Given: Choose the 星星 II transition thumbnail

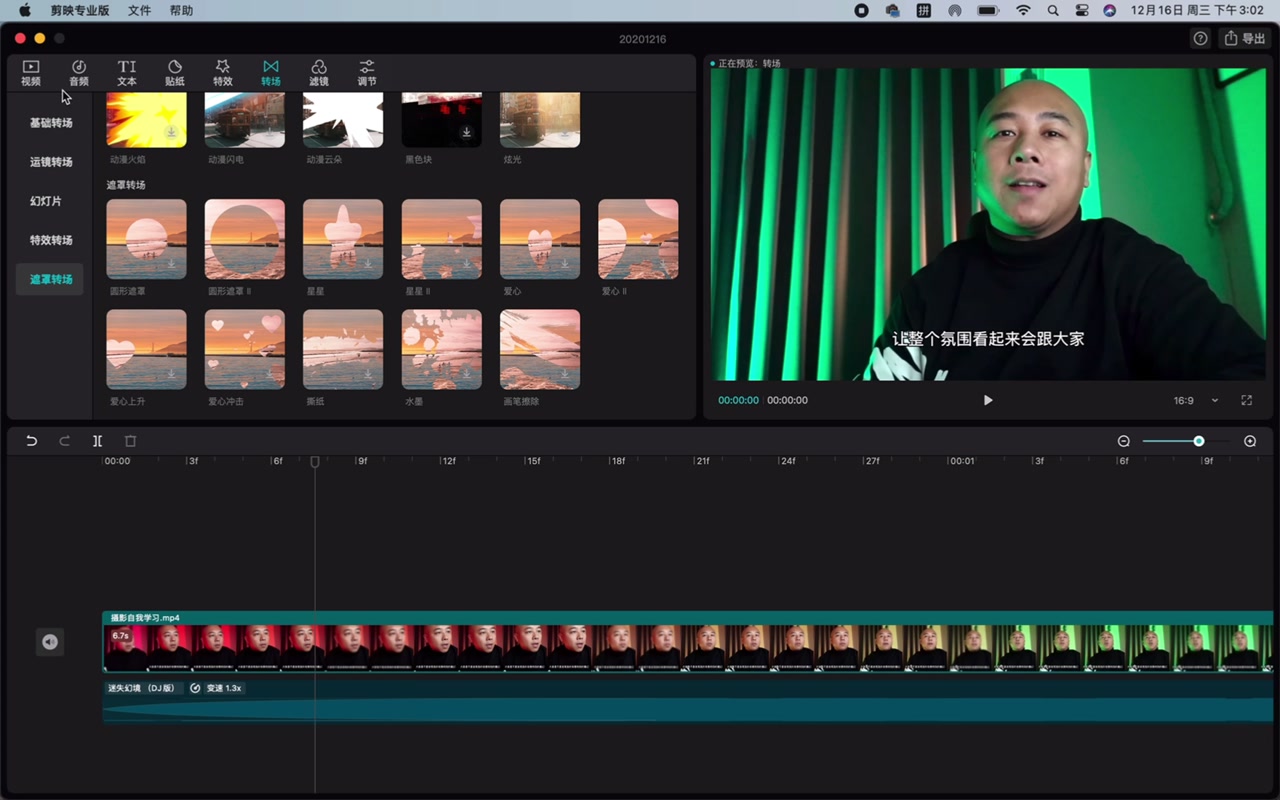Looking at the screenshot, I should (x=442, y=239).
